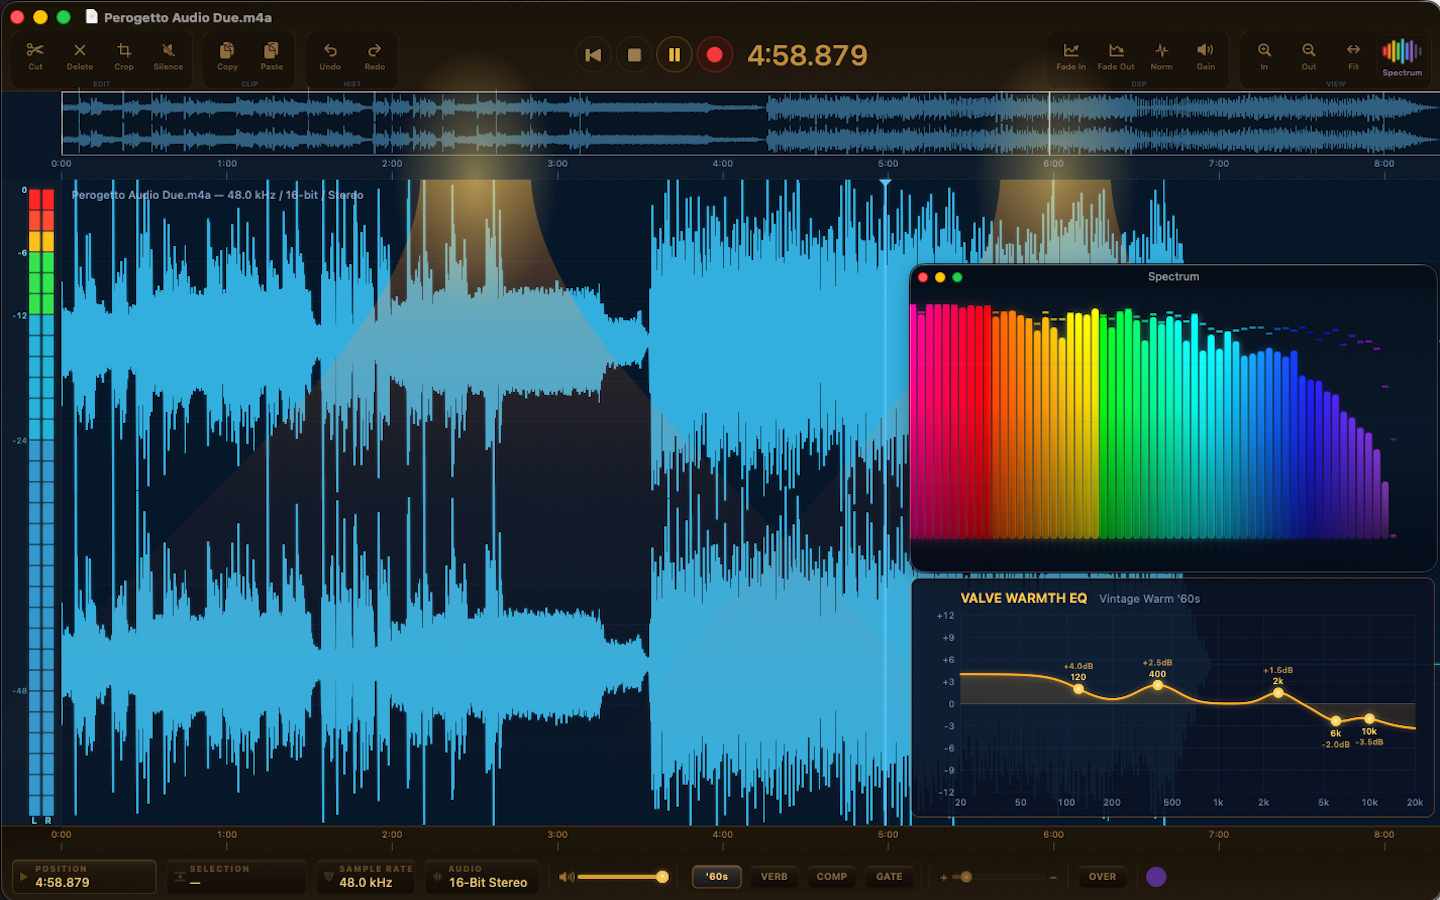Zoom In on the waveform

pos(1264,55)
